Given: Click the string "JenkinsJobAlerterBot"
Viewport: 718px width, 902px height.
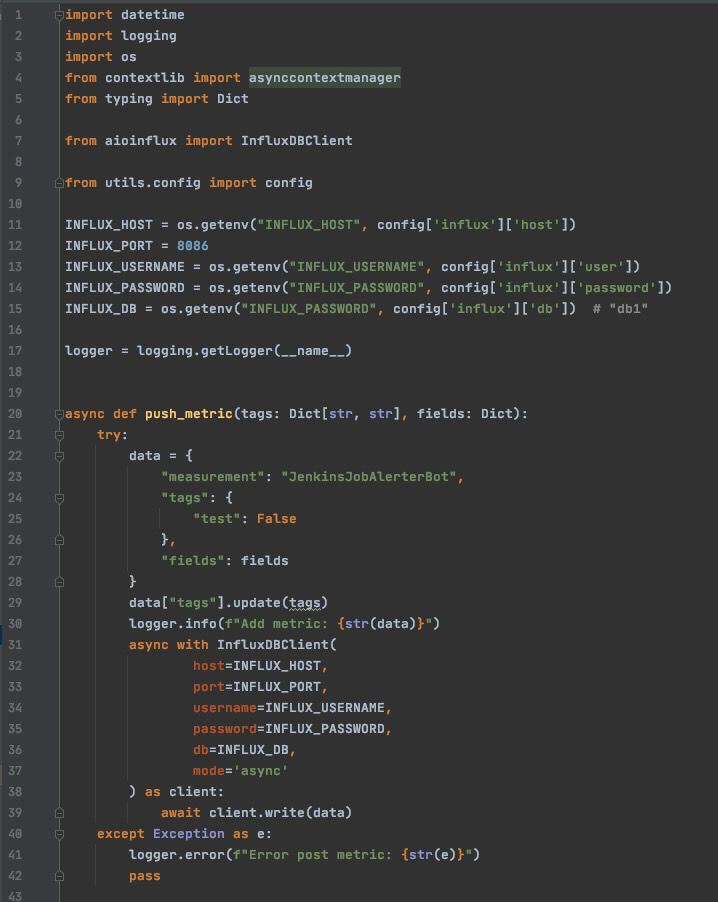Looking at the screenshot, I should pyautogui.click(x=368, y=477).
